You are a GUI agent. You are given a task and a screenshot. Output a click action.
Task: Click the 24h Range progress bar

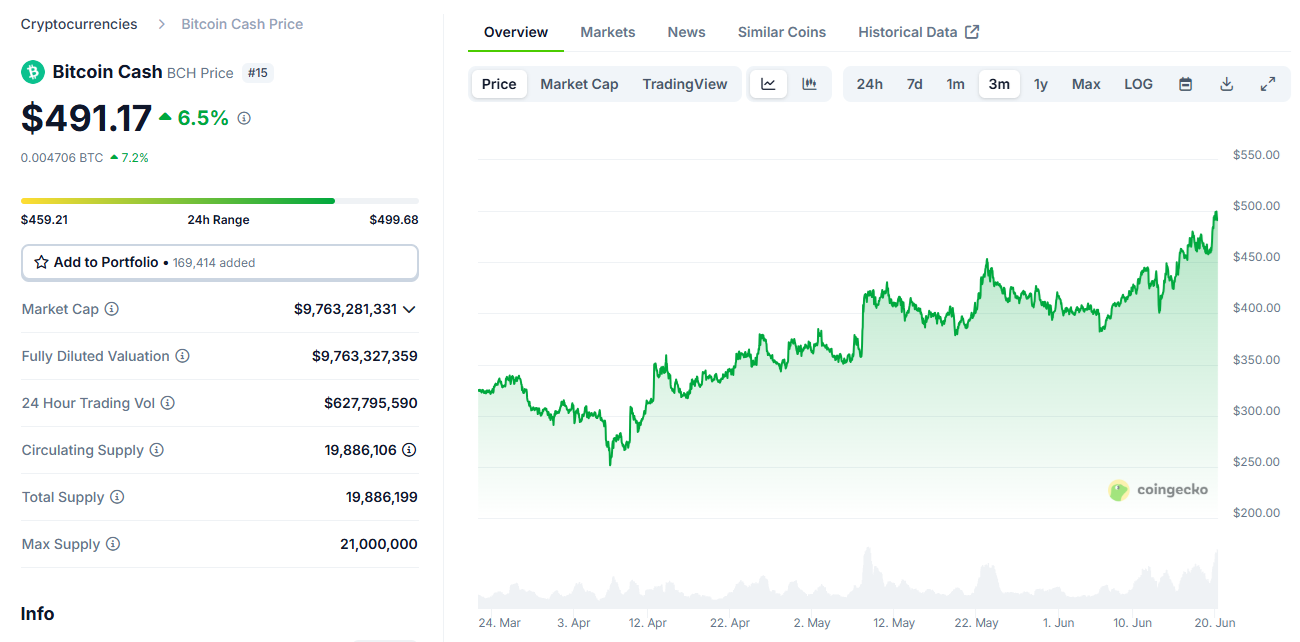point(220,201)
